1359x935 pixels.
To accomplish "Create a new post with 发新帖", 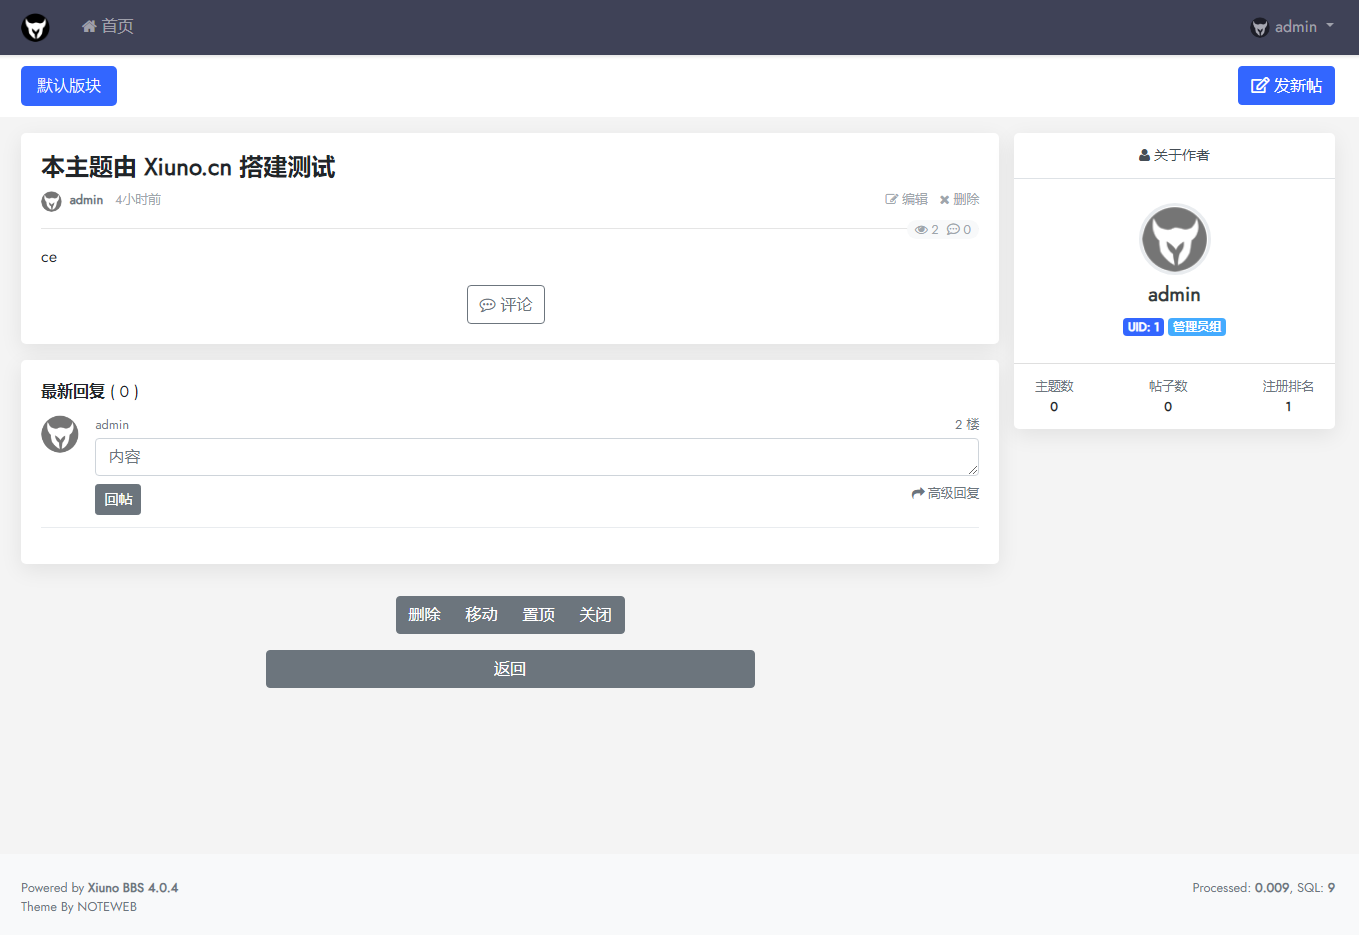I will pyautogui.click(x=1285, y=86).
